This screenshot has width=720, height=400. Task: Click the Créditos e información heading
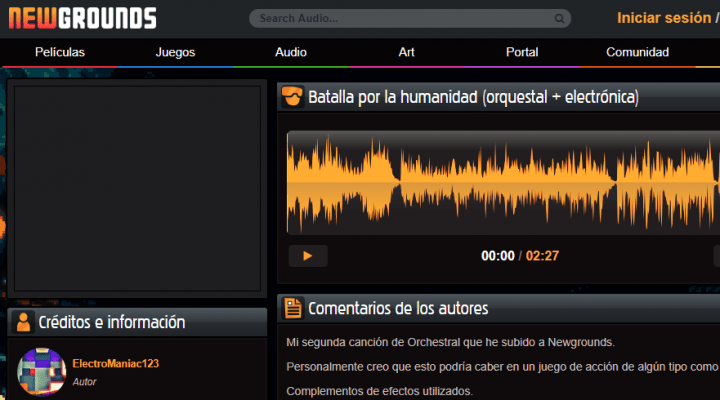(x=112, y=322)
